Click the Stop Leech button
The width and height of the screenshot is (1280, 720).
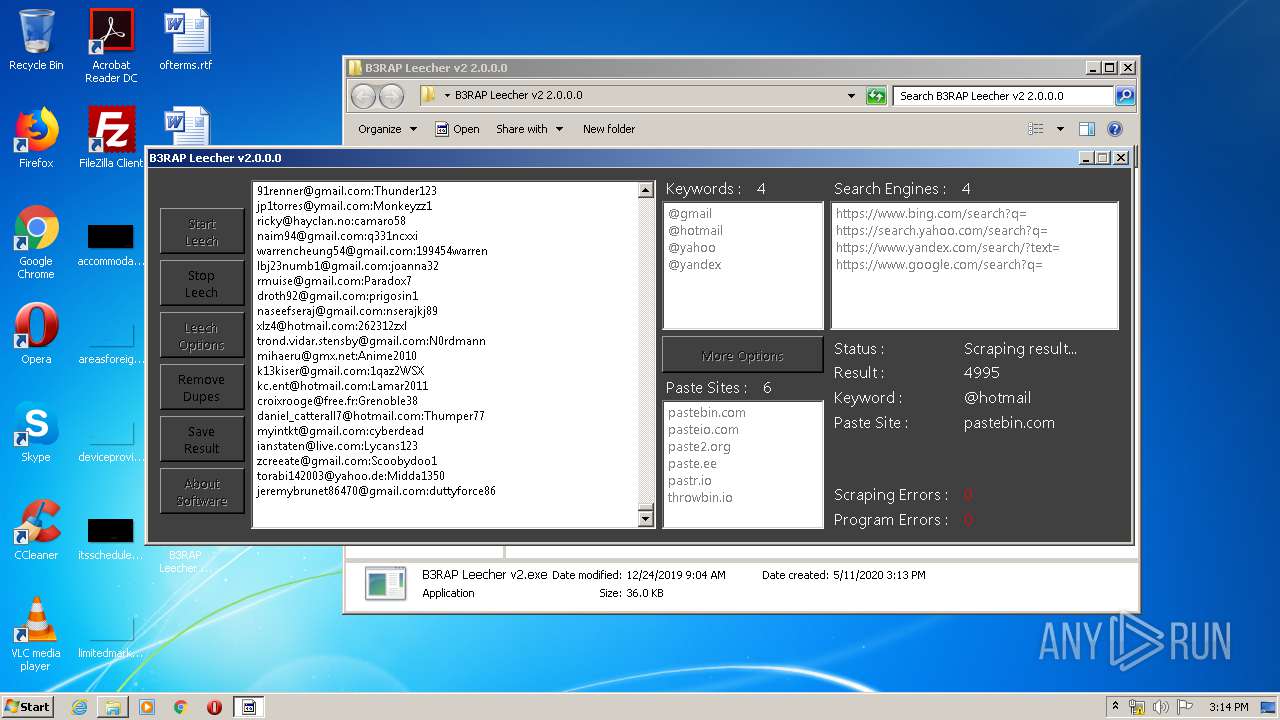click(202, 284)
